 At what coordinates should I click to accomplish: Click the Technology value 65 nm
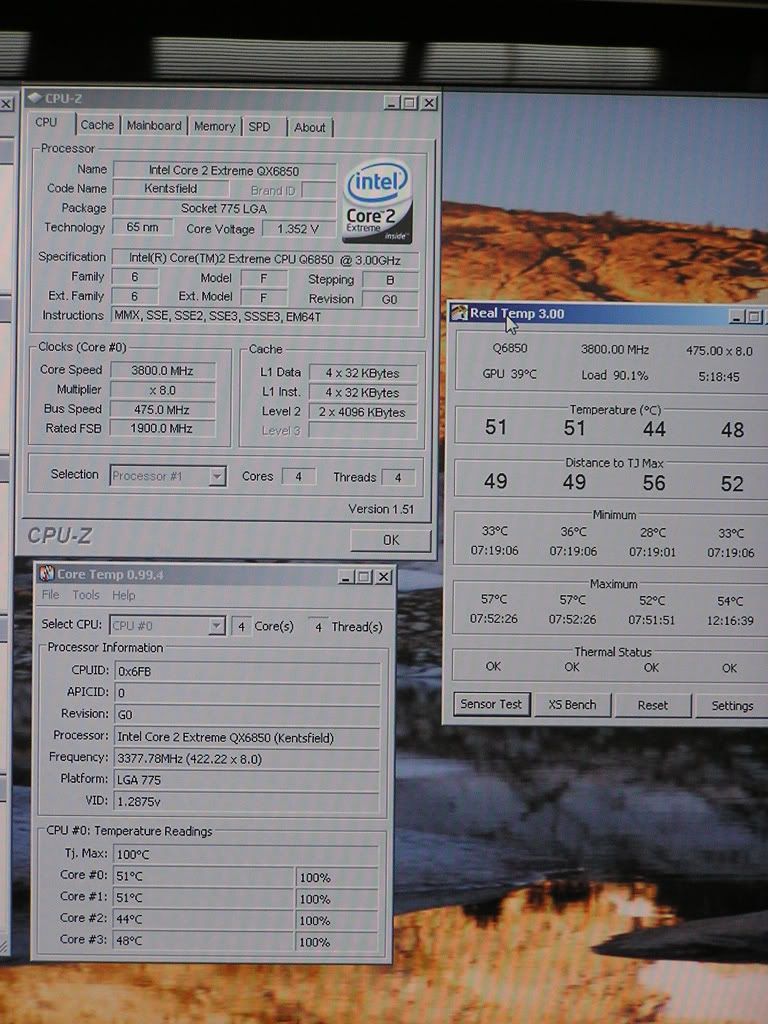[x=142, y=227]
